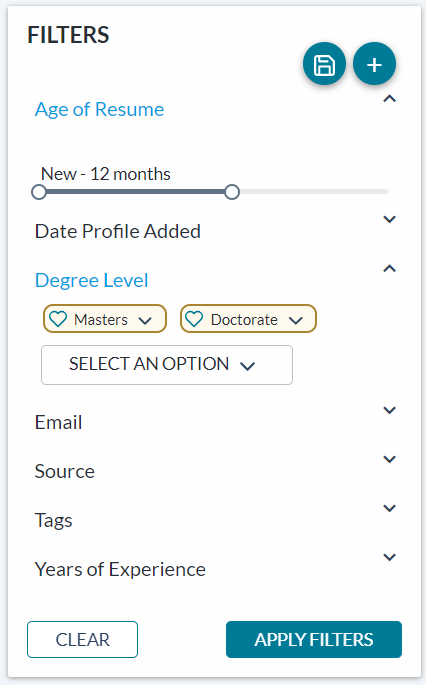This screenshot has height=685, width=426.
Task: Collapse the Age of Resume section
Action: [x=389, y=99]
